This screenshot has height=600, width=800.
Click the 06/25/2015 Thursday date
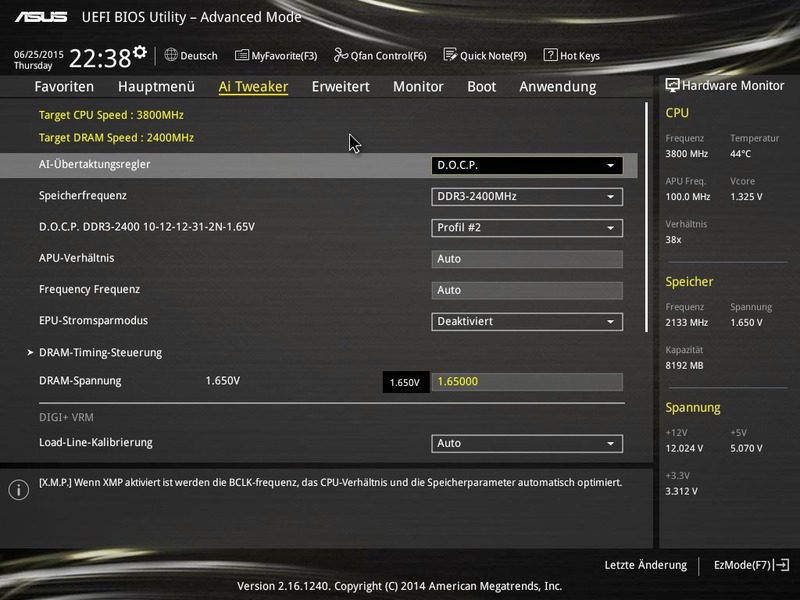(39, 60)
